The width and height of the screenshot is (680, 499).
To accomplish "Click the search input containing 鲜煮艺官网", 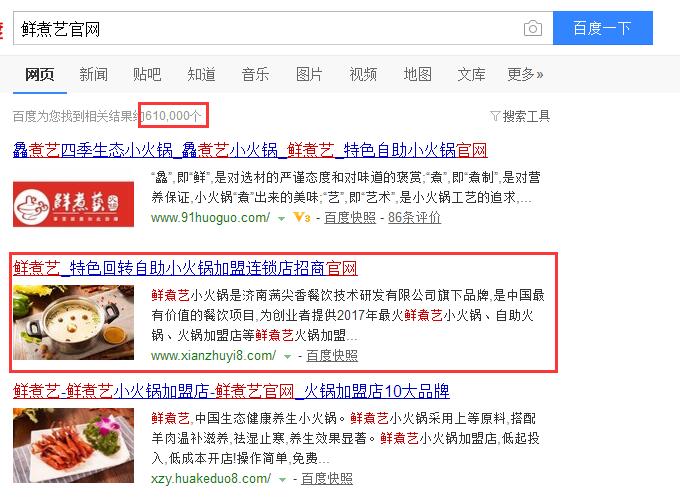I will click(x=269, y=29).
